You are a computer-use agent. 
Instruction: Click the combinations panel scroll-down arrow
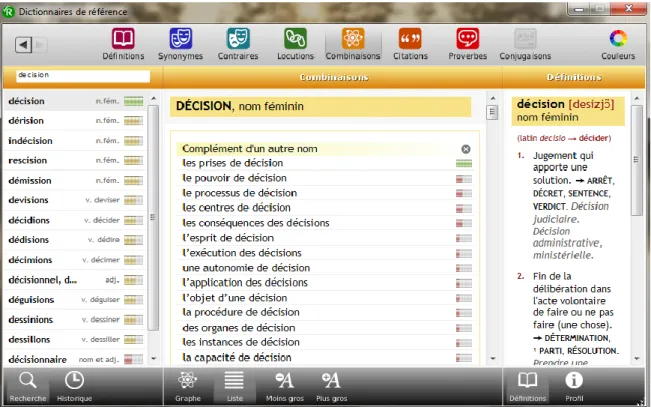tap(493, 358)
